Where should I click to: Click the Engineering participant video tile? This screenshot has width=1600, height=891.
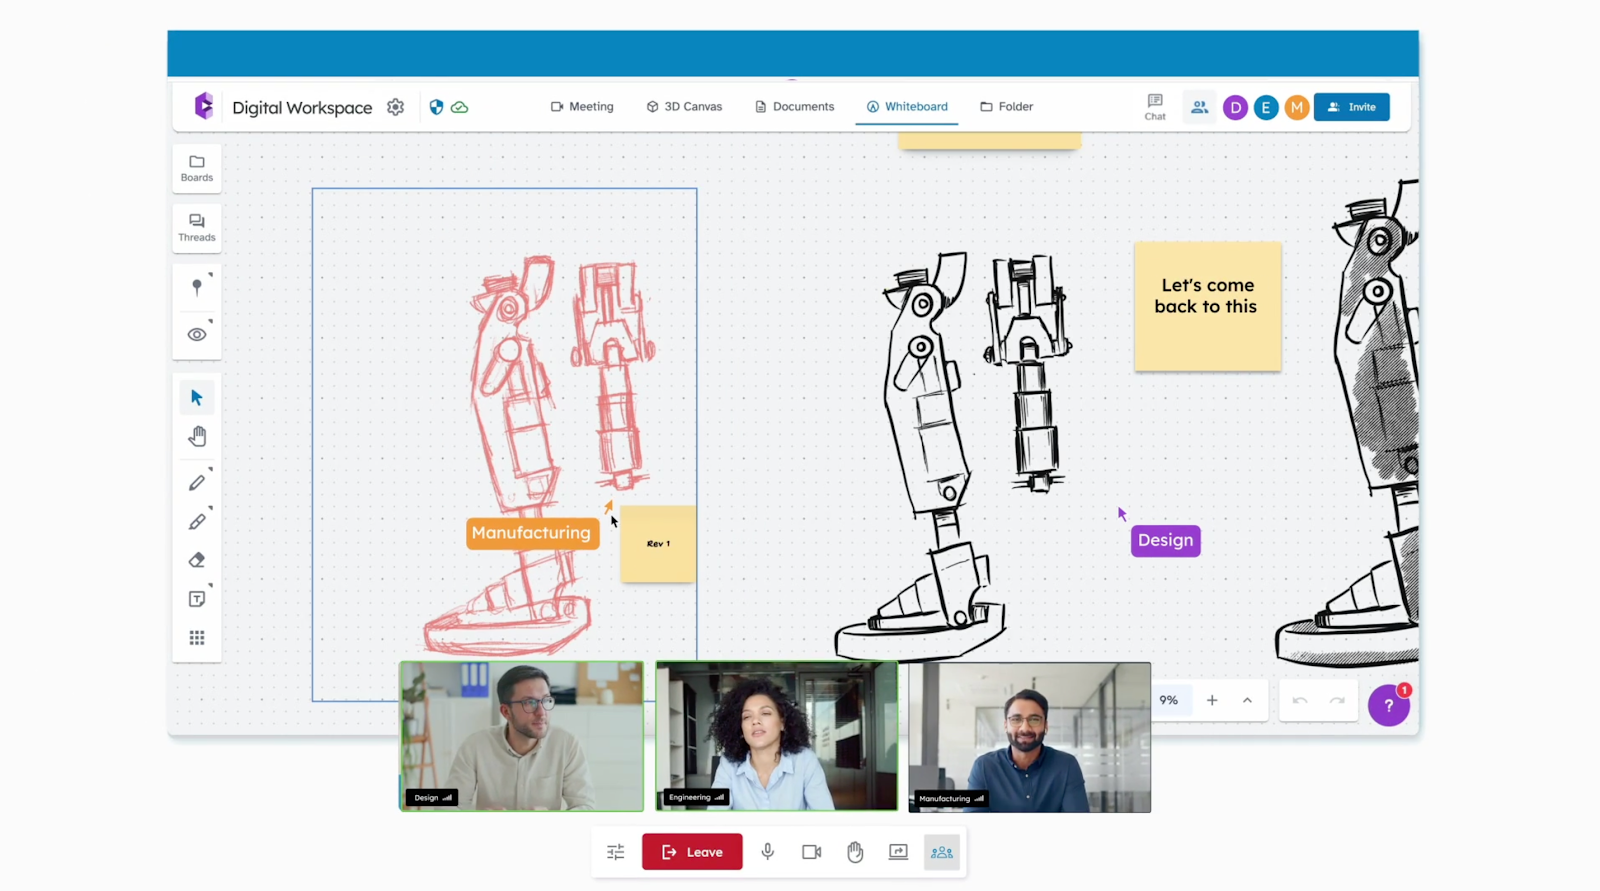tap(777, 736)
